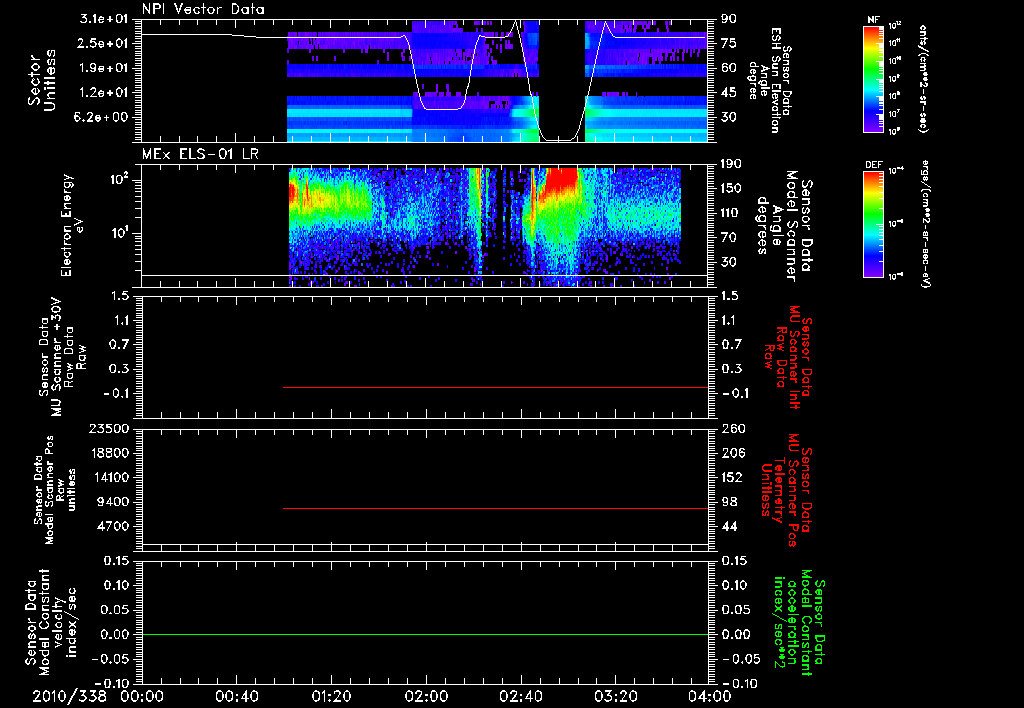The width and height of the screenshot is (1024, 708).
Task: Click the "04:00" time tick label
Action: [710, 696]
